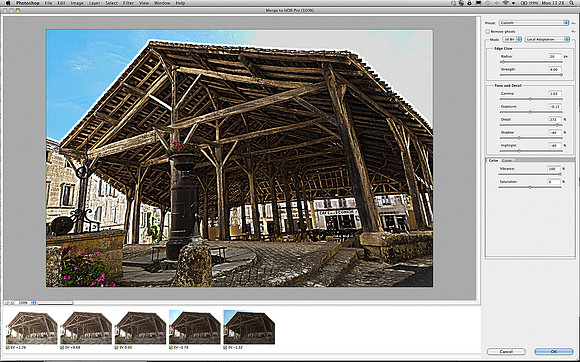580x362 pixels.
Task: Select the EV -1.32 source thumbnail
Action: pos(249,328)
